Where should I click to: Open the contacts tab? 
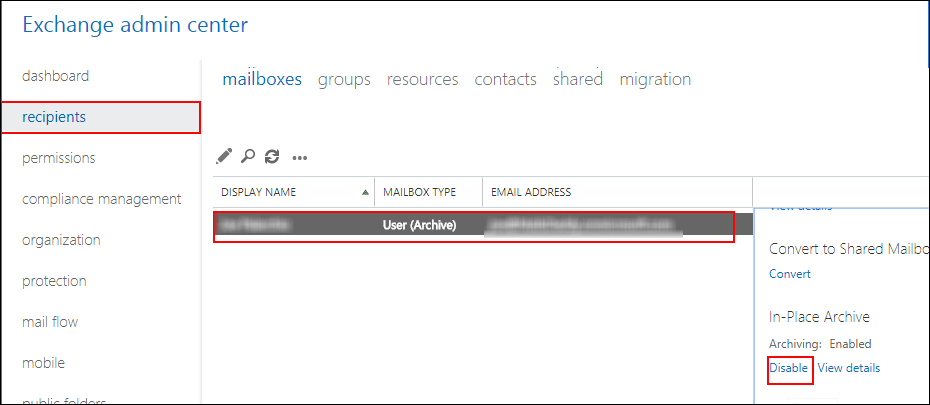tap(505, 79)
